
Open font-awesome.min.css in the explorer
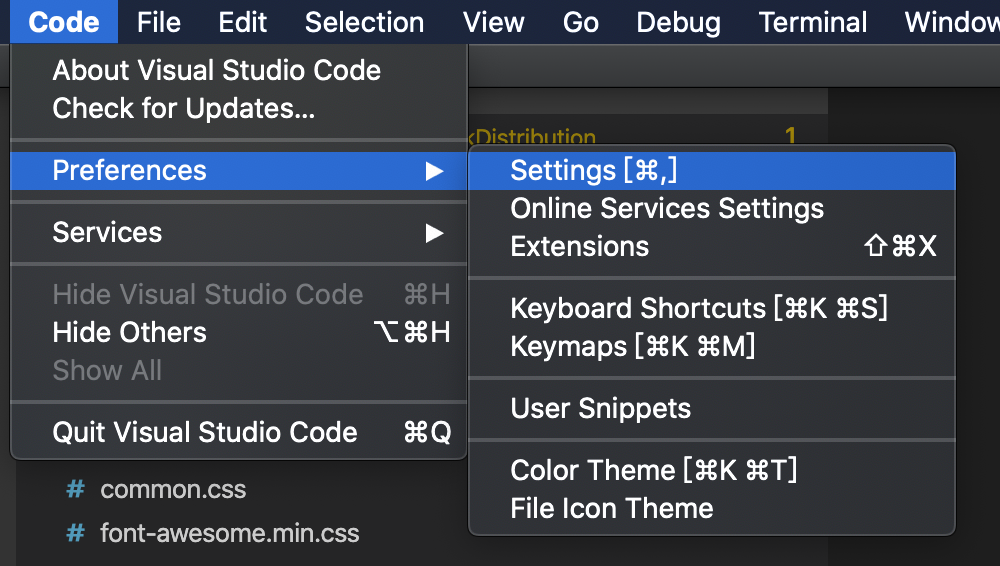[230, 533]
